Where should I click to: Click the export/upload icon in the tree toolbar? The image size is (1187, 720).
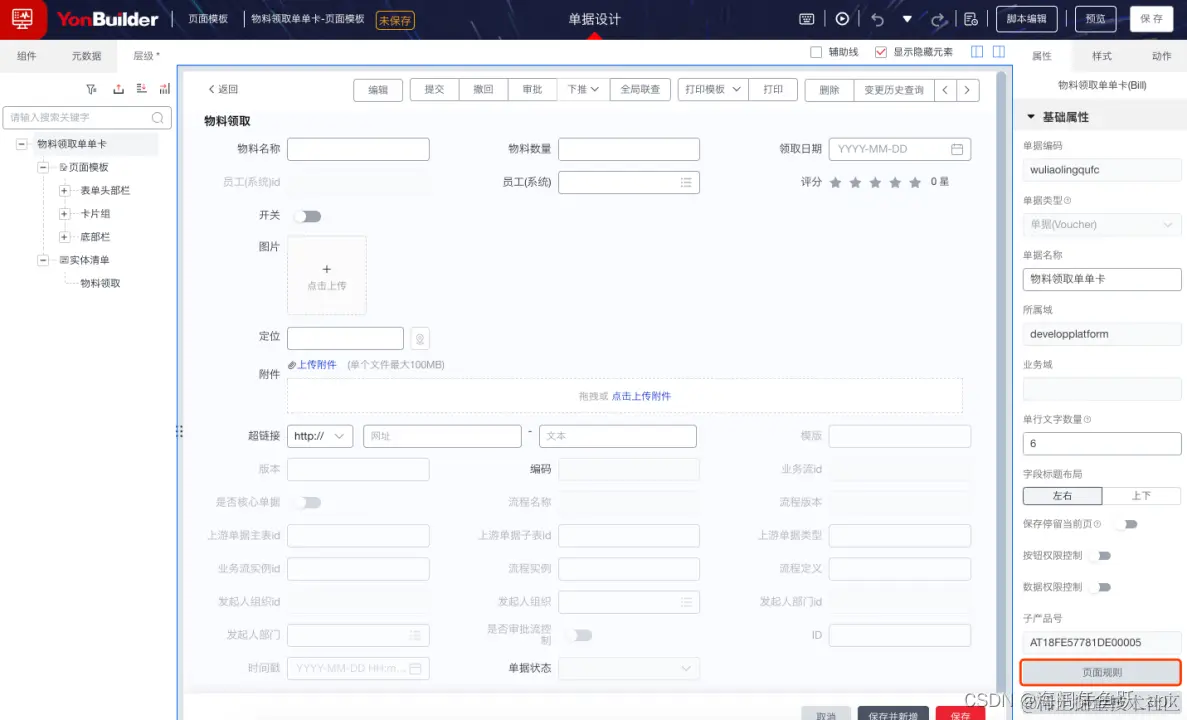point(118,89)
